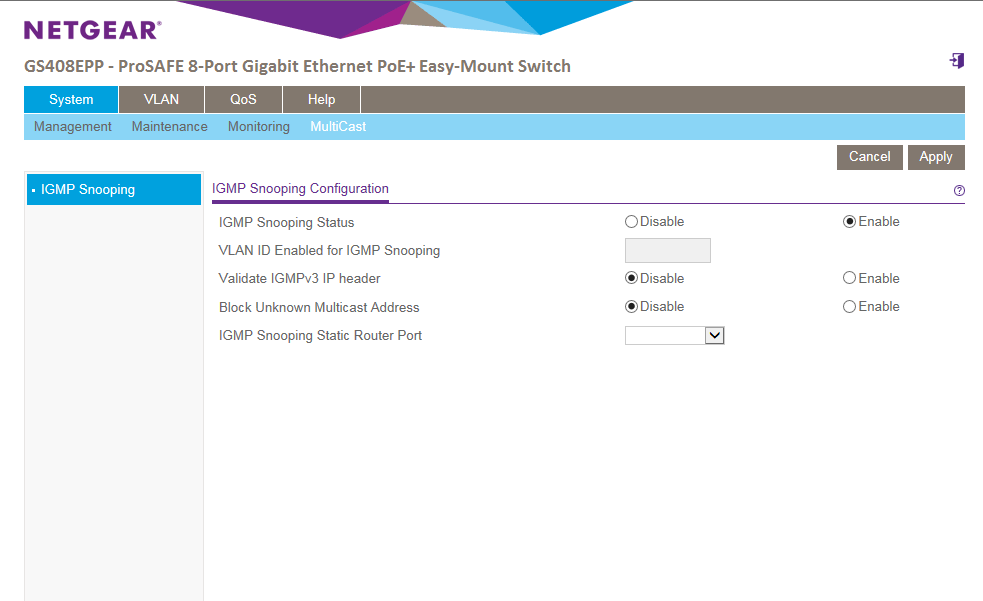The height and width of the screenshot is (601, 983).
Task: Click the logout icon at top right
Action: click(956, 61)
